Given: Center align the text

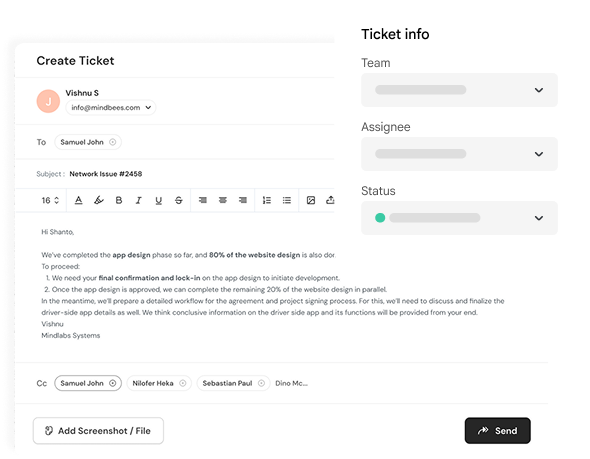Looking at the screenshot, I should tap(223, 200).
